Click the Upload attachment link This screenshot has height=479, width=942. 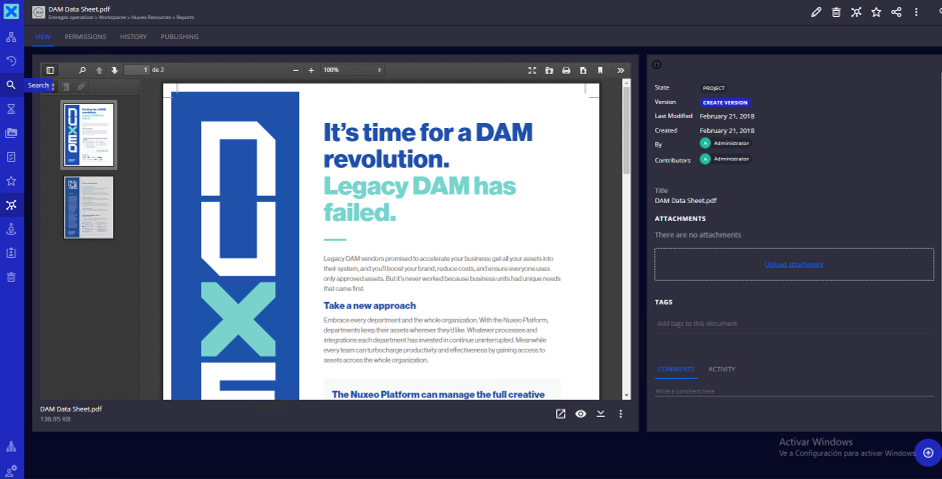(x=793, y=264)
